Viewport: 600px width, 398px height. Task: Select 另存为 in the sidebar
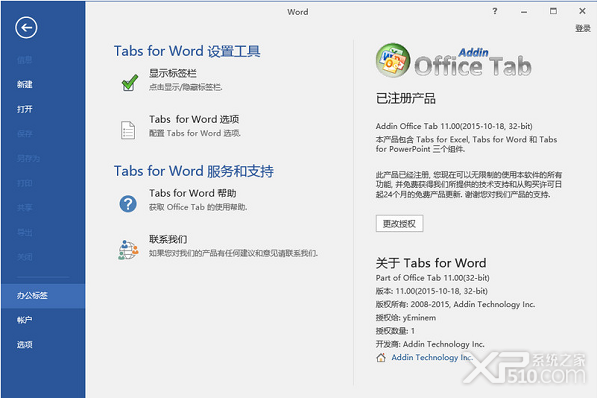tap(28, 158)
